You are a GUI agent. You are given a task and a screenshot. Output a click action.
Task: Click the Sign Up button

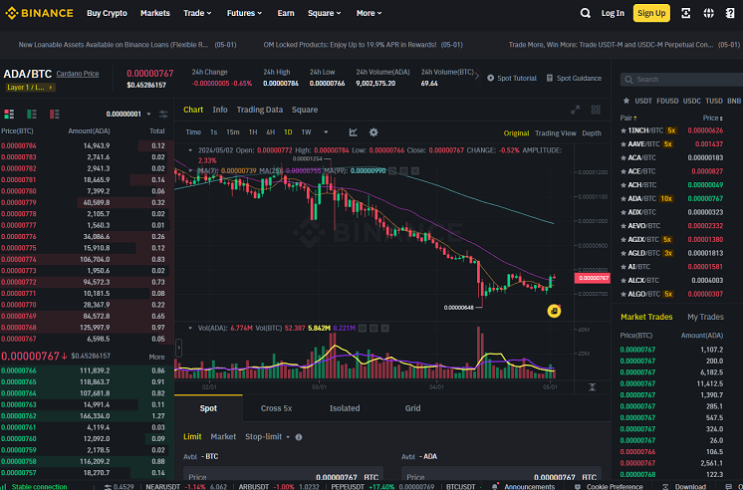(652, 13)
